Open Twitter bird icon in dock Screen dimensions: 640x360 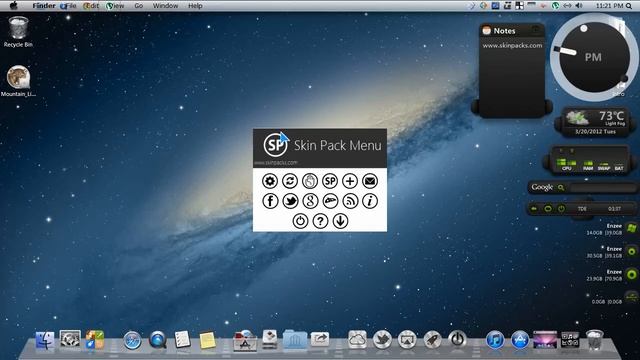[x=382, y=340]
